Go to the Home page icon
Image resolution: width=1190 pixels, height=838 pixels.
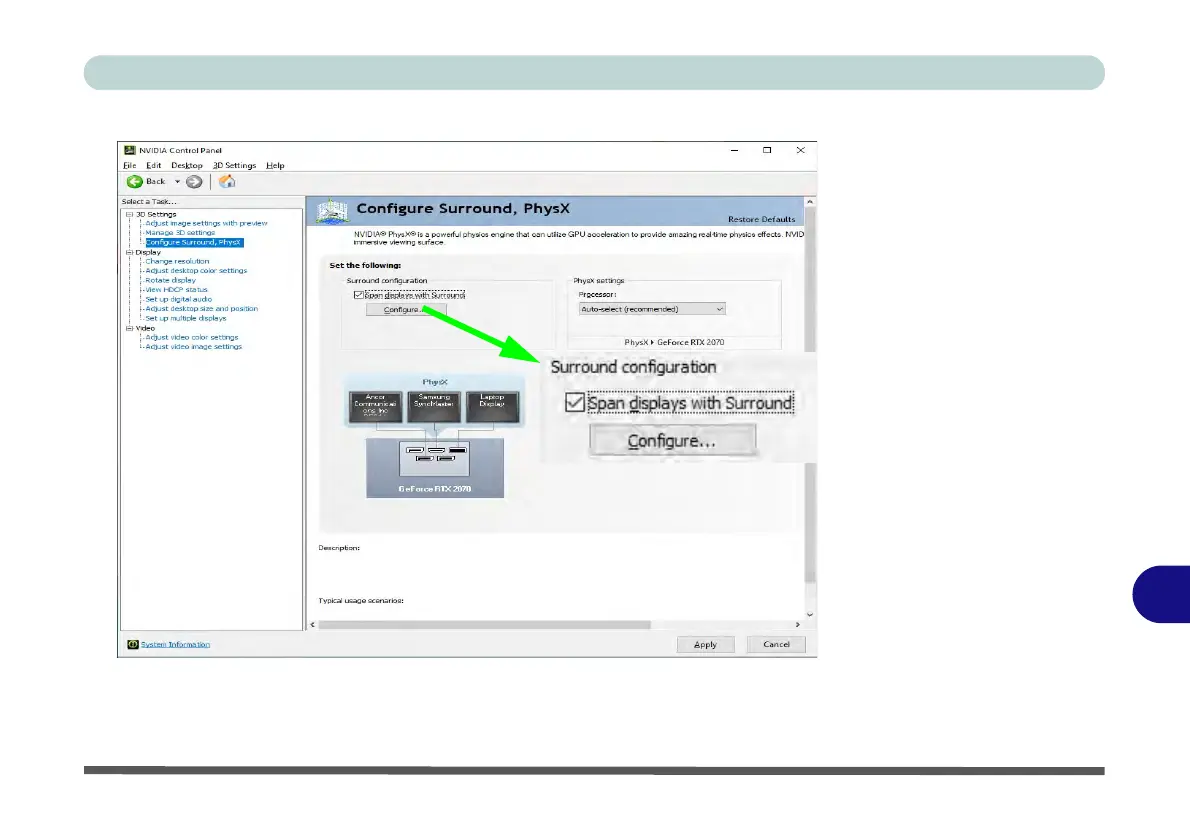click(227, 181)
